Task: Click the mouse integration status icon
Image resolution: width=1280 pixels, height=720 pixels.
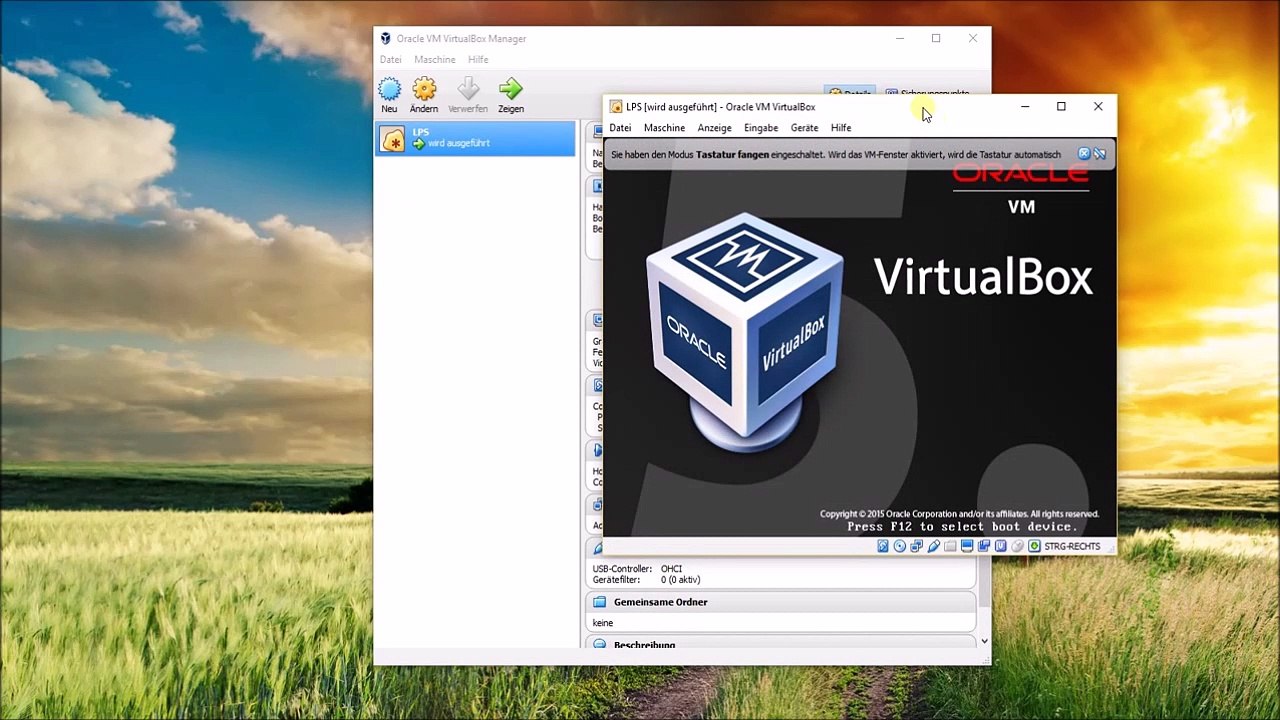Action: 1017,546
